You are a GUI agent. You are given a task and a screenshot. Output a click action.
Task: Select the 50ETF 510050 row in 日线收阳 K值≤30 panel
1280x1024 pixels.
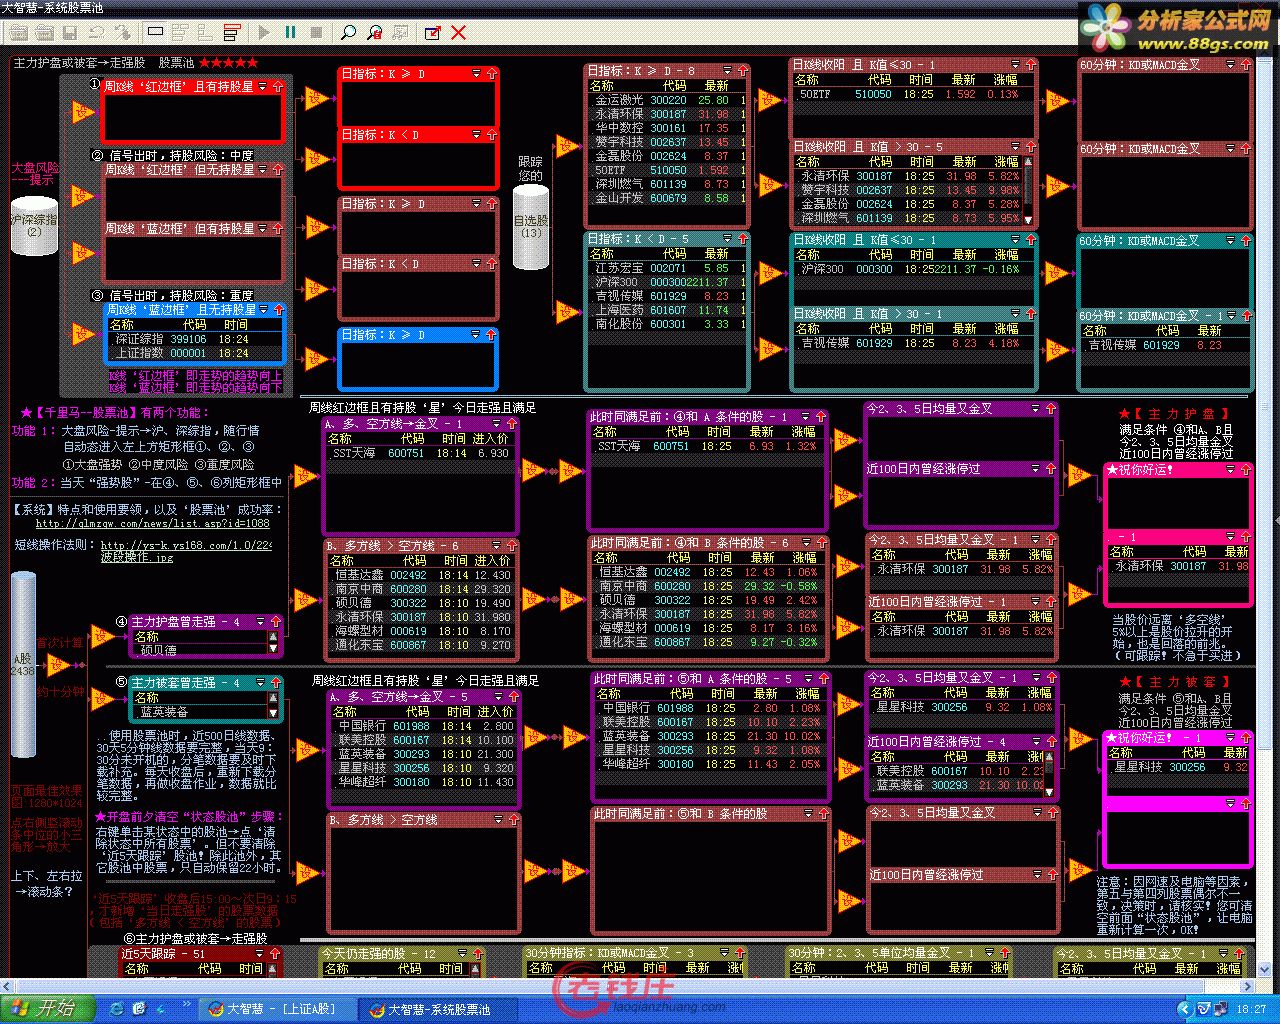[912, 94]
